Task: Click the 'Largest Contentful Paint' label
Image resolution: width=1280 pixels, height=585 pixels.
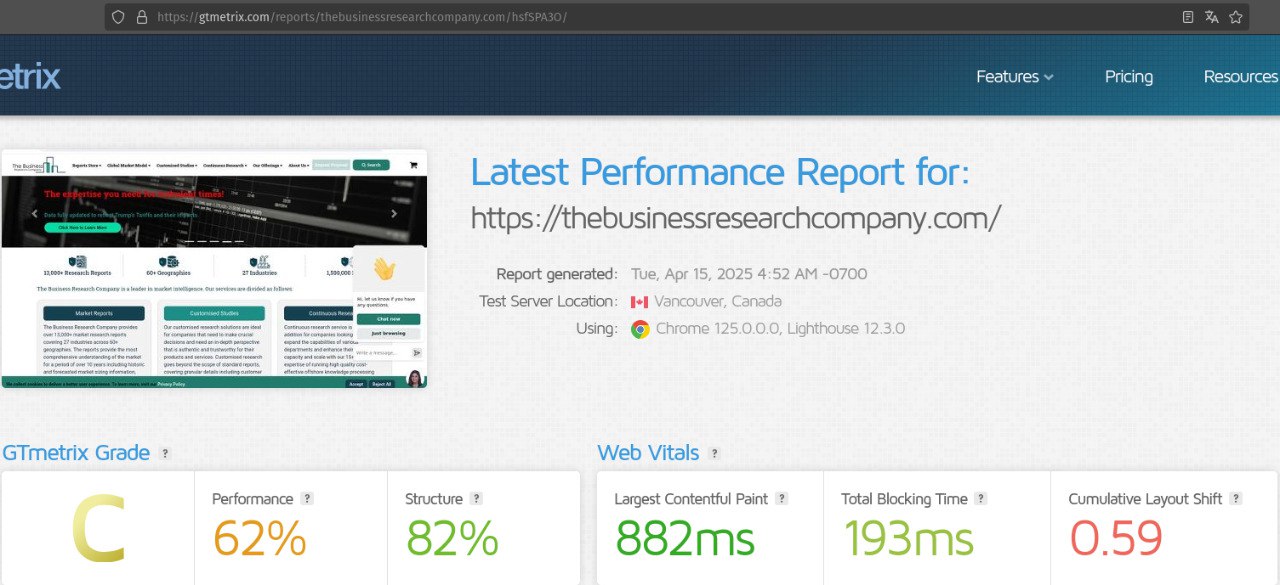Action: pyautogui.click(x=691, y=499)
